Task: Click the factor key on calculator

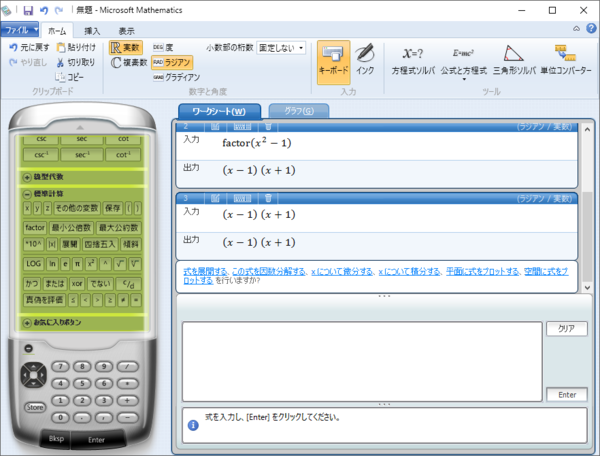Action: [35, 228]
